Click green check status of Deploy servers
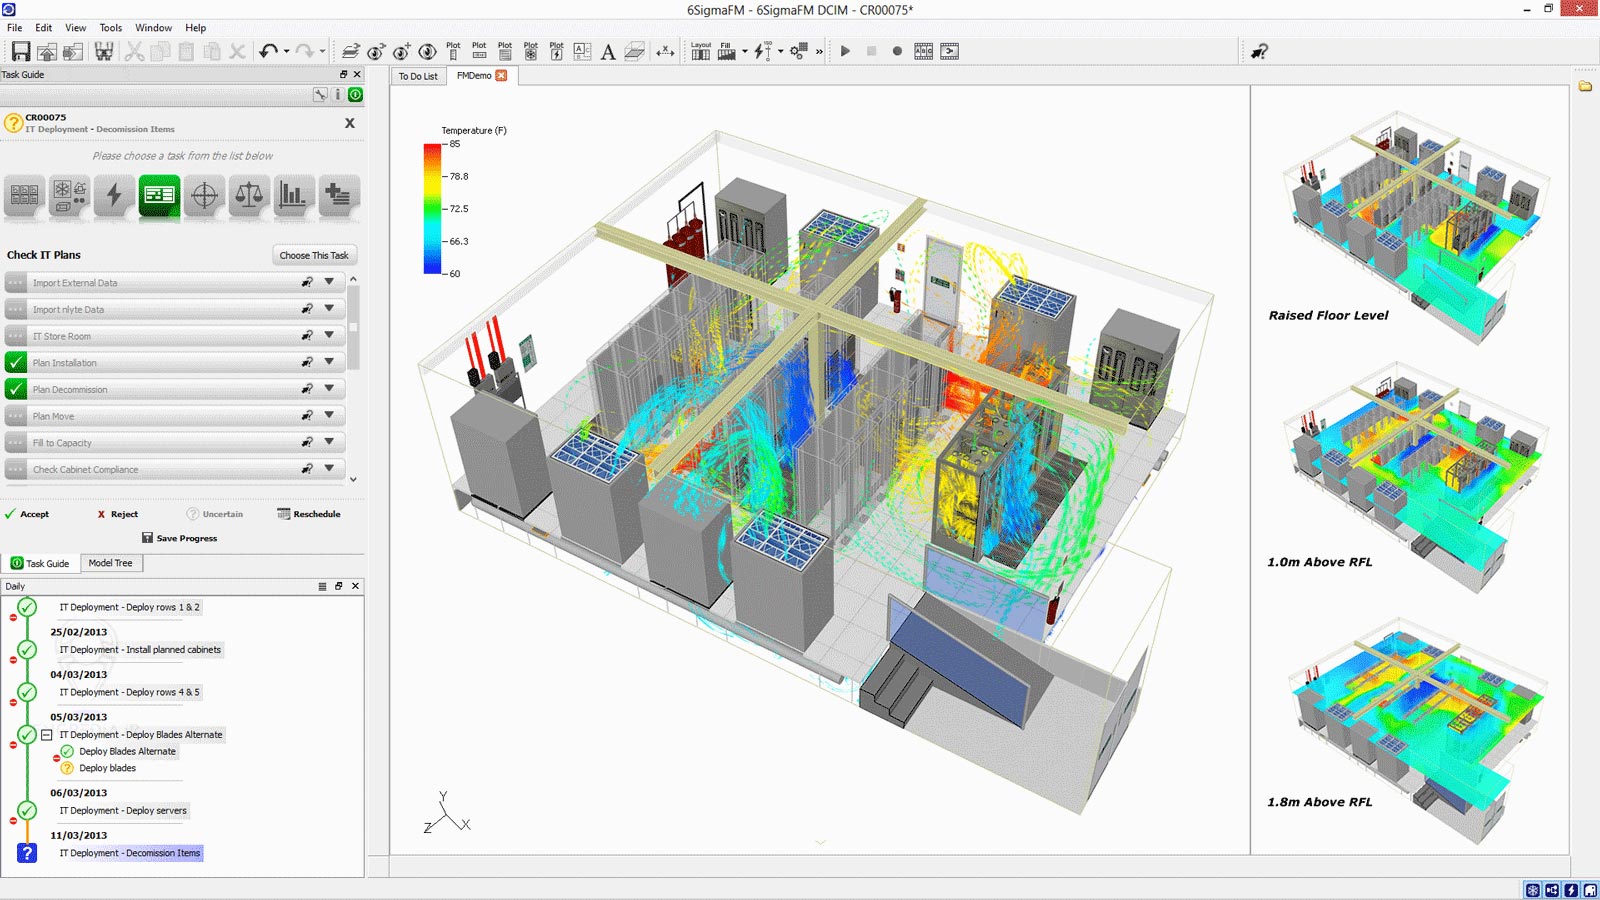The image size is (1600, 900). 27,810
